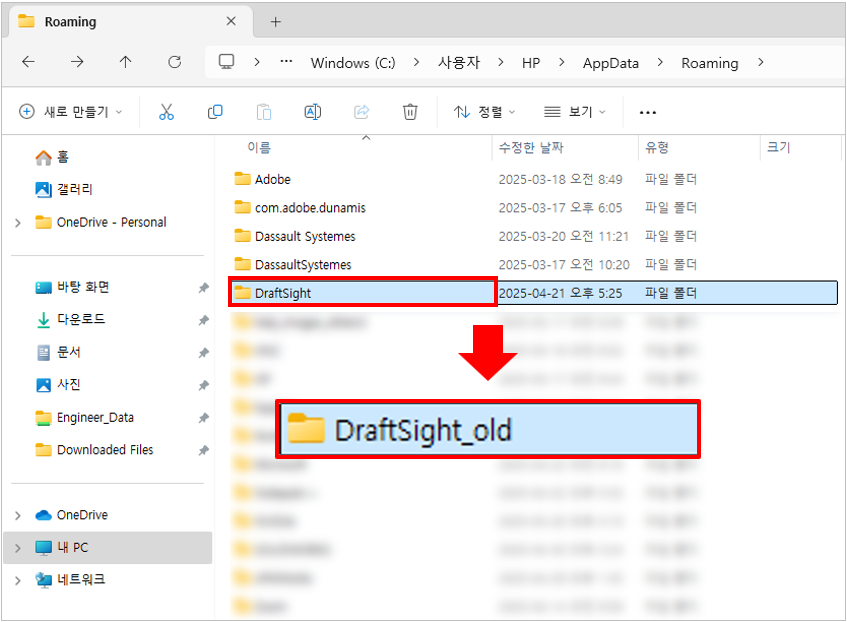Open 홈 in the navigation pane
Viewport: 847px width, 622px height.
coord(52,157)
